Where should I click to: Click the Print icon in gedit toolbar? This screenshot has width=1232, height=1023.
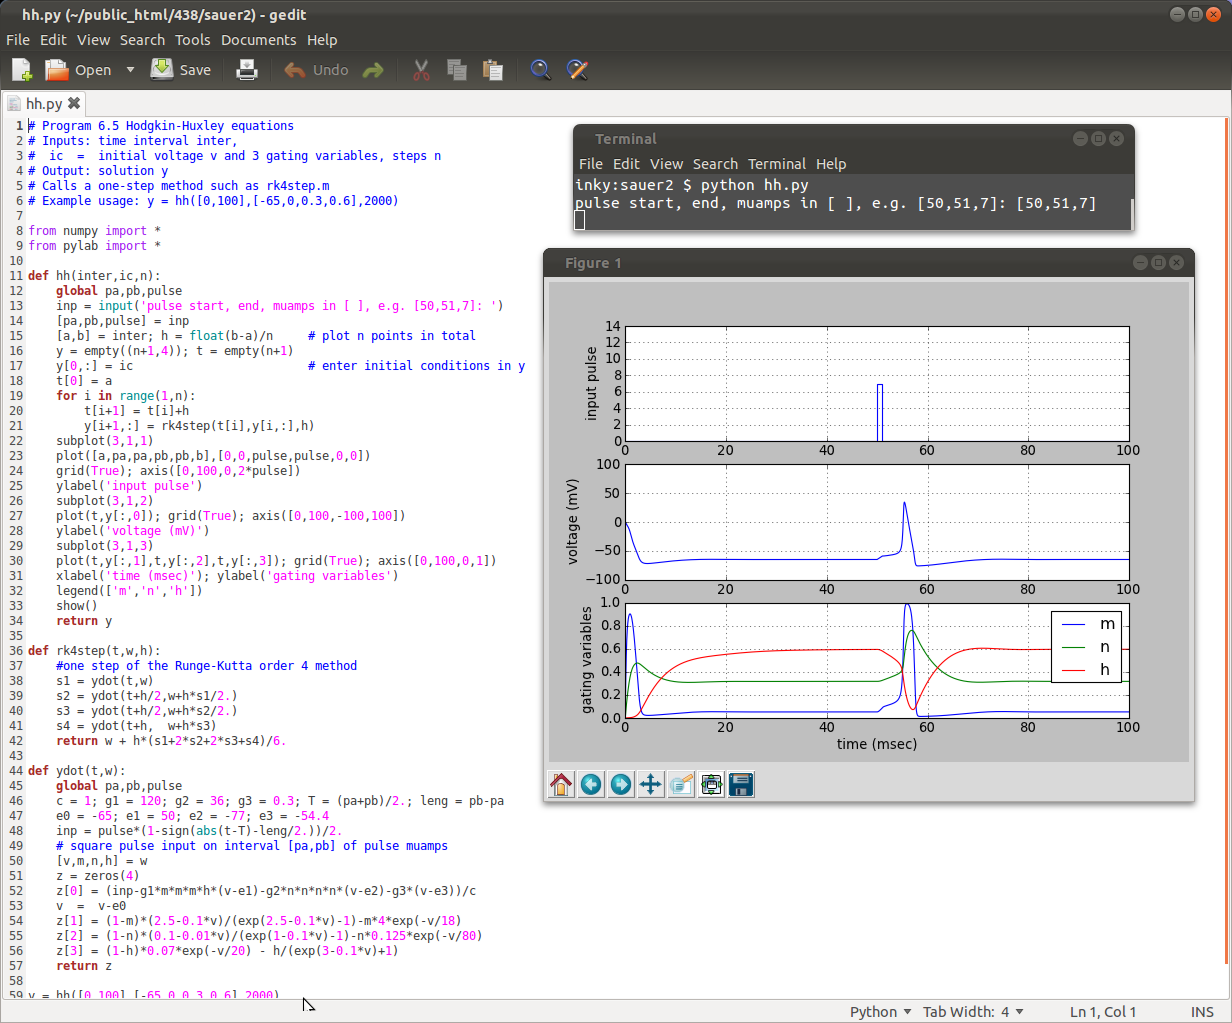[x=246, y=69]
